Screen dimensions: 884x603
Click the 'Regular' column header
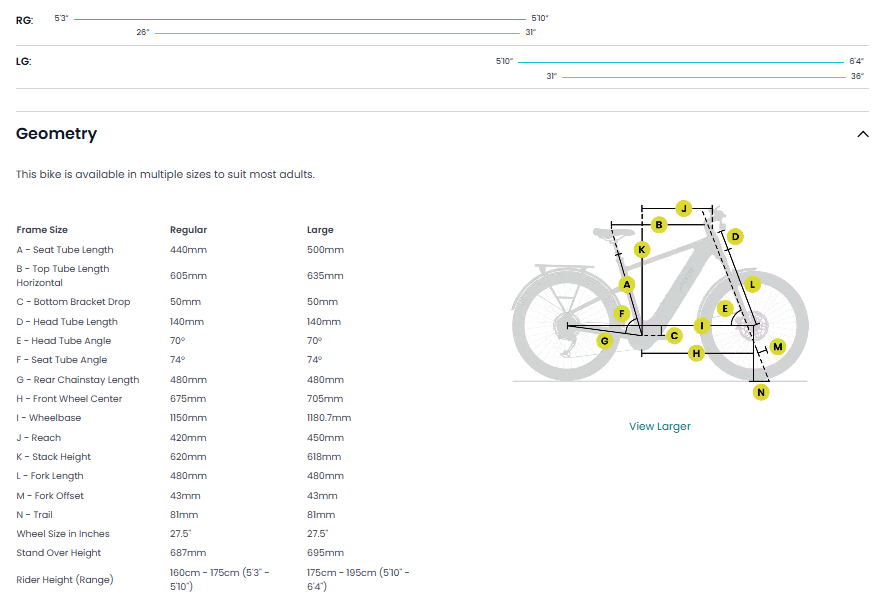point(188,230)
